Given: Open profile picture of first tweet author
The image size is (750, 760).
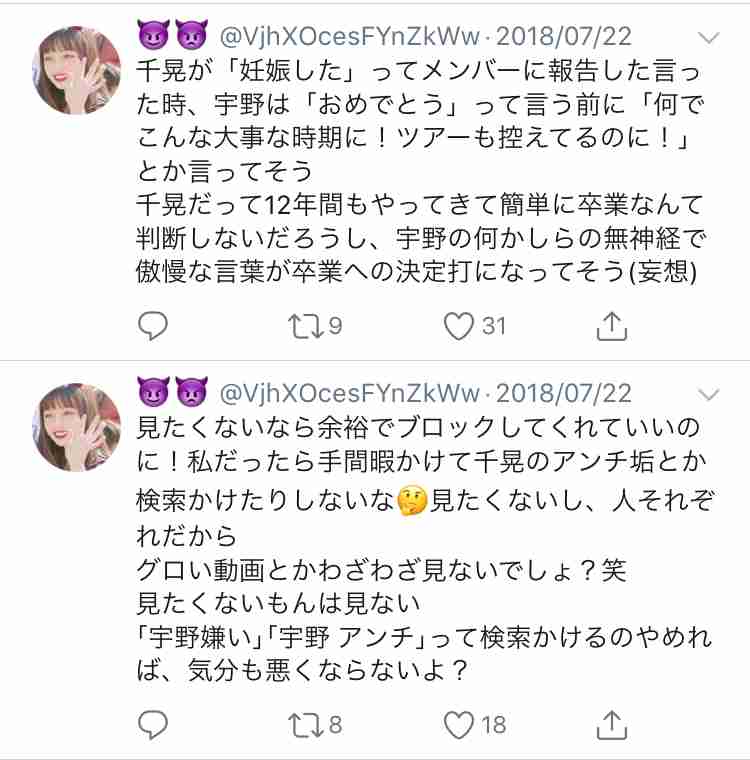Looking at the screenshot, I should [x=77, y=70].
